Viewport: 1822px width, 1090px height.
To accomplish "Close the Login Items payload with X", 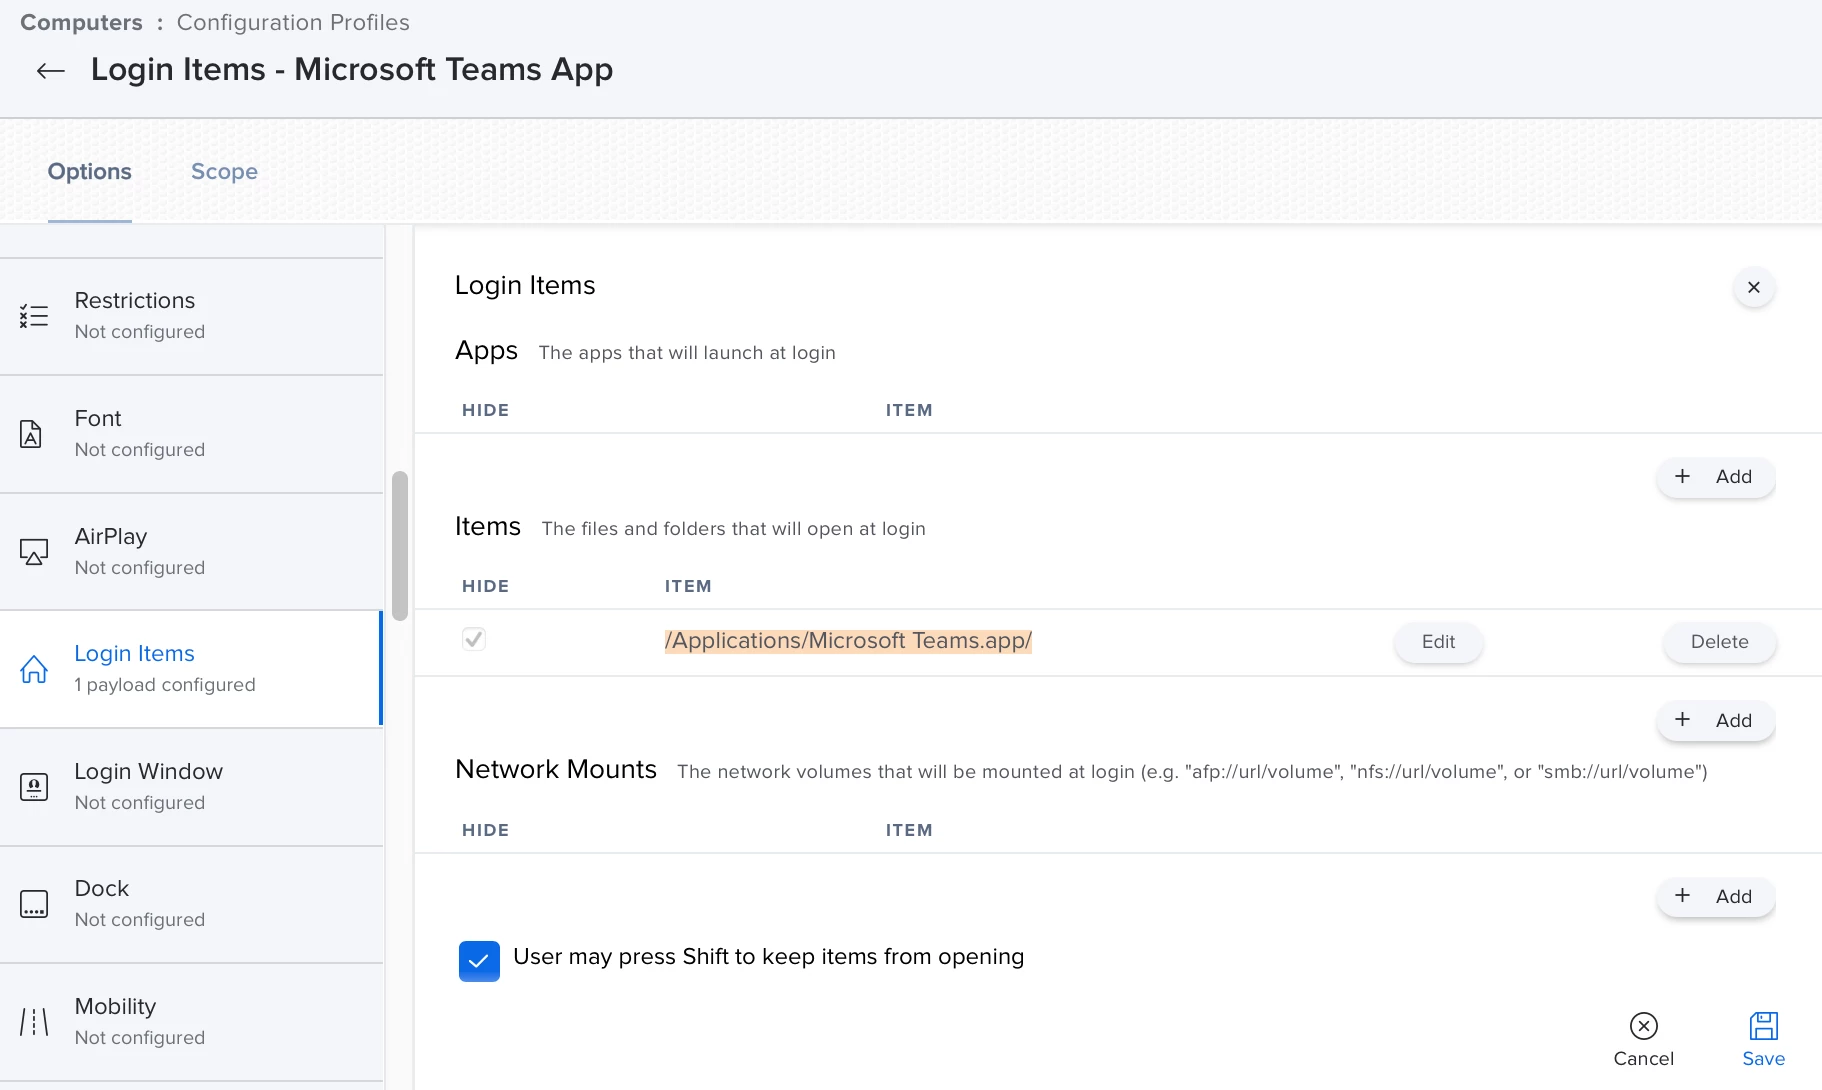I will pos(1754,287).
